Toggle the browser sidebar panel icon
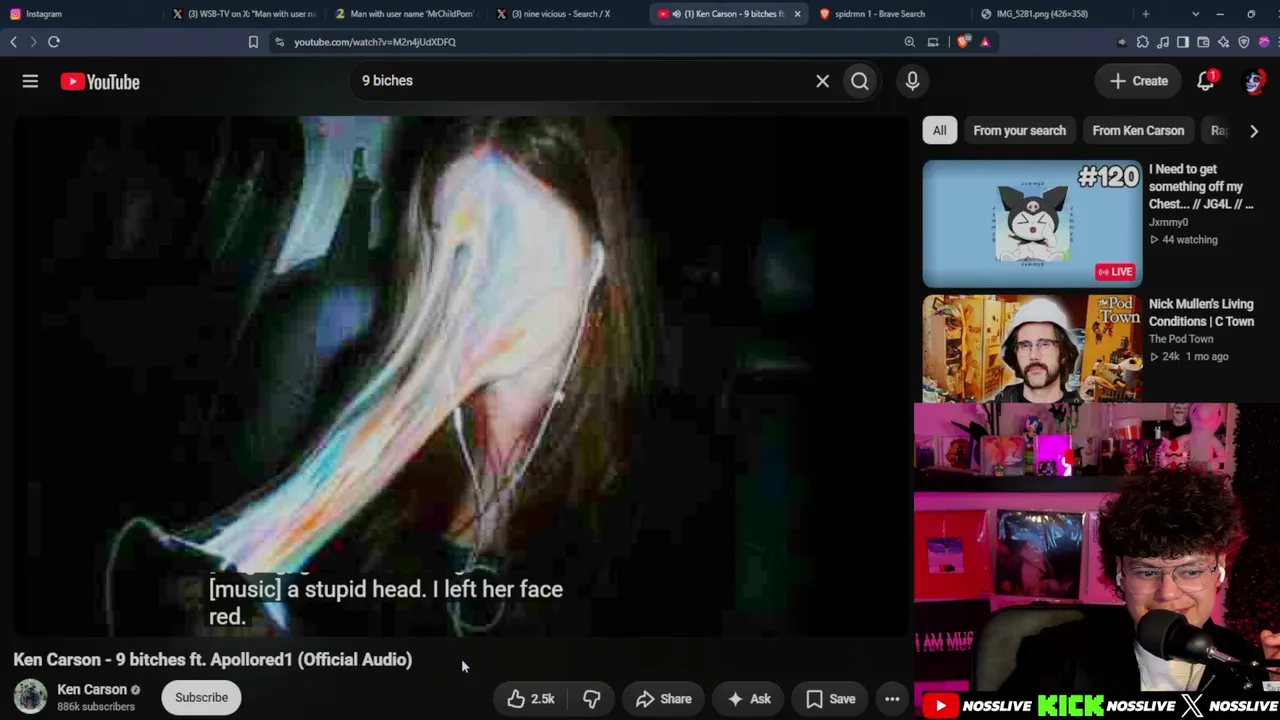The width and height of the screenshot is (1280, 720). click(1183, 42)
